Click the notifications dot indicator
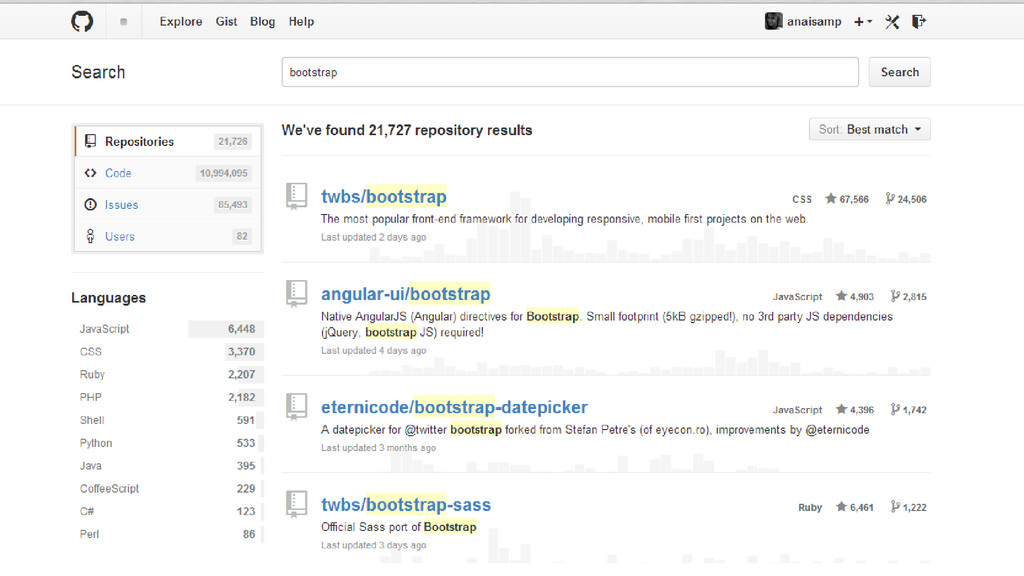This screenshot has height=576, width=1024. 123,22
